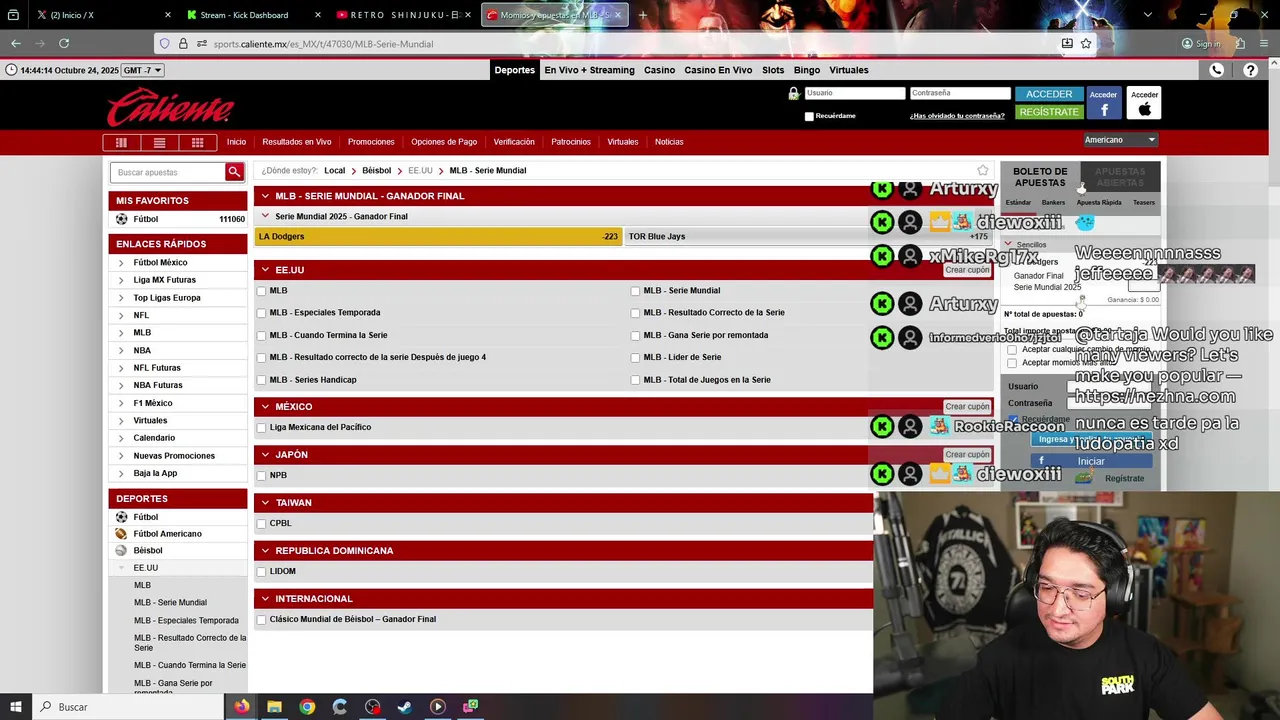Go back using the browser back arrow
Viewport: 1280px width, 720px height.
click(16, 43)
